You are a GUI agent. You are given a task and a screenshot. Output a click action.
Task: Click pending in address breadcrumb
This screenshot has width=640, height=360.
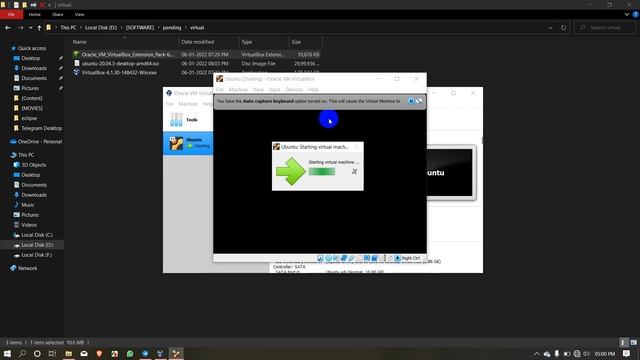click(x=172, y=28)
